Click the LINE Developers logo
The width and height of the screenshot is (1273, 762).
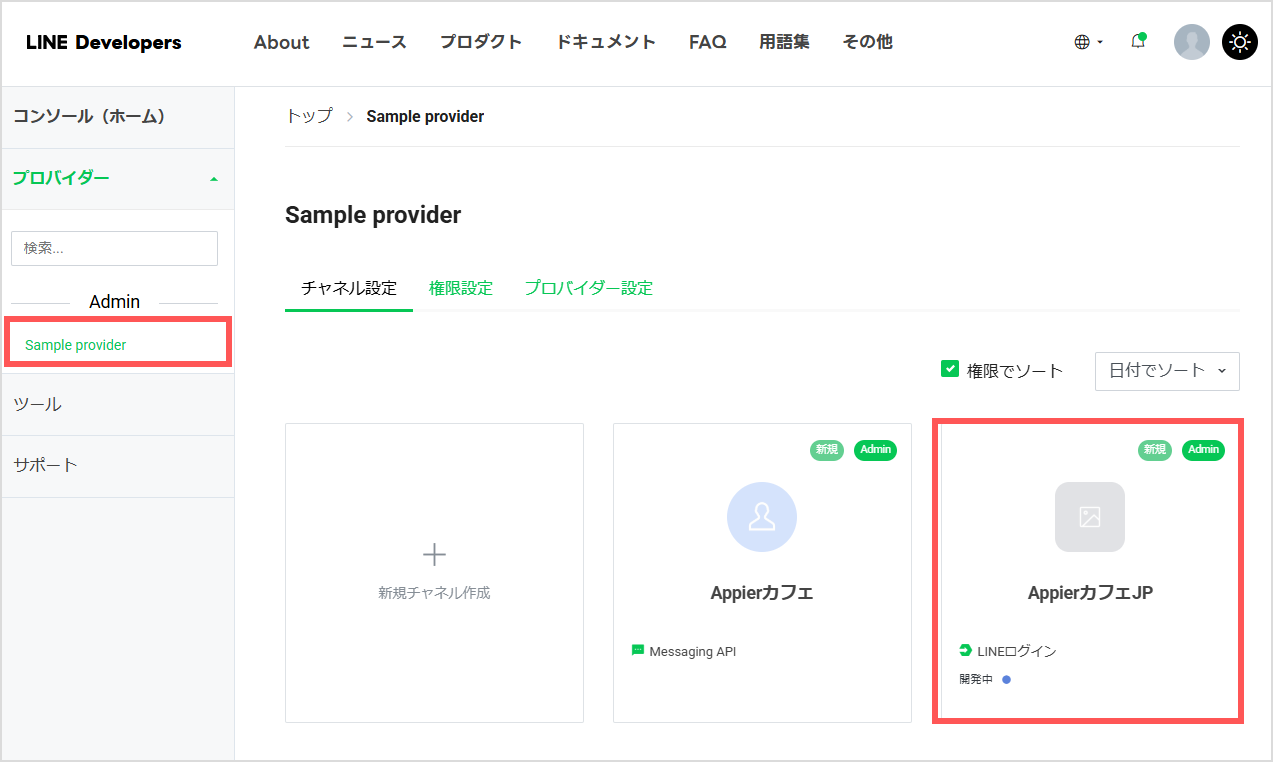tap(104, 42)
